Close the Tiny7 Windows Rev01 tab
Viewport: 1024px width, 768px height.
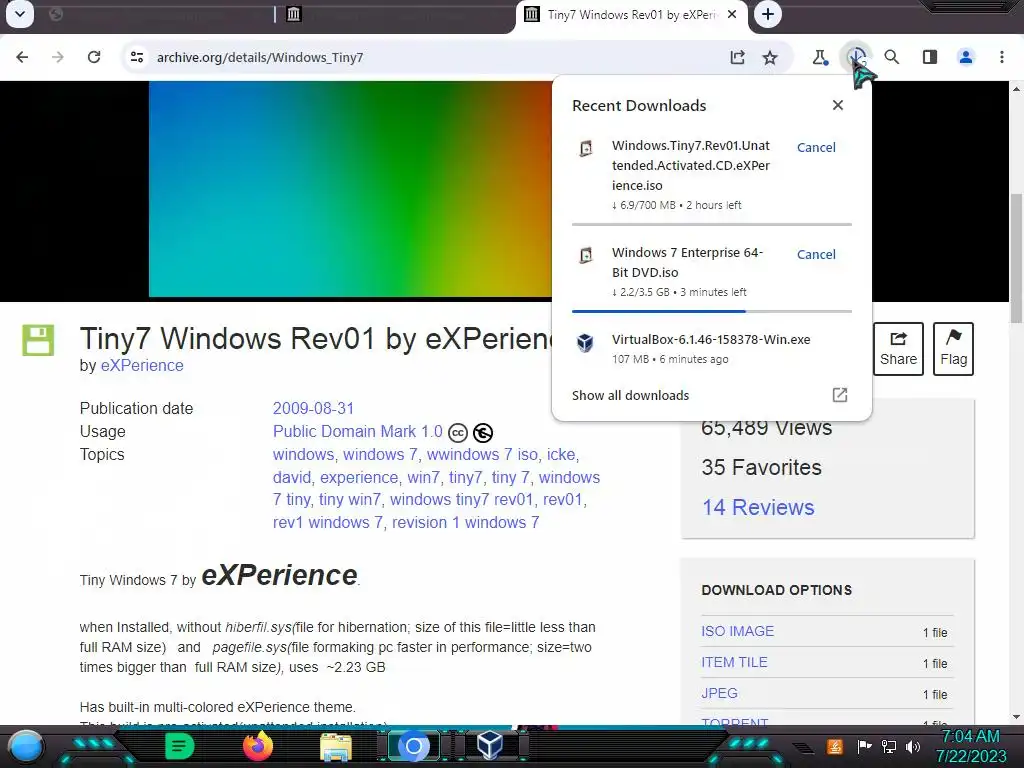(x=732, y=14)
